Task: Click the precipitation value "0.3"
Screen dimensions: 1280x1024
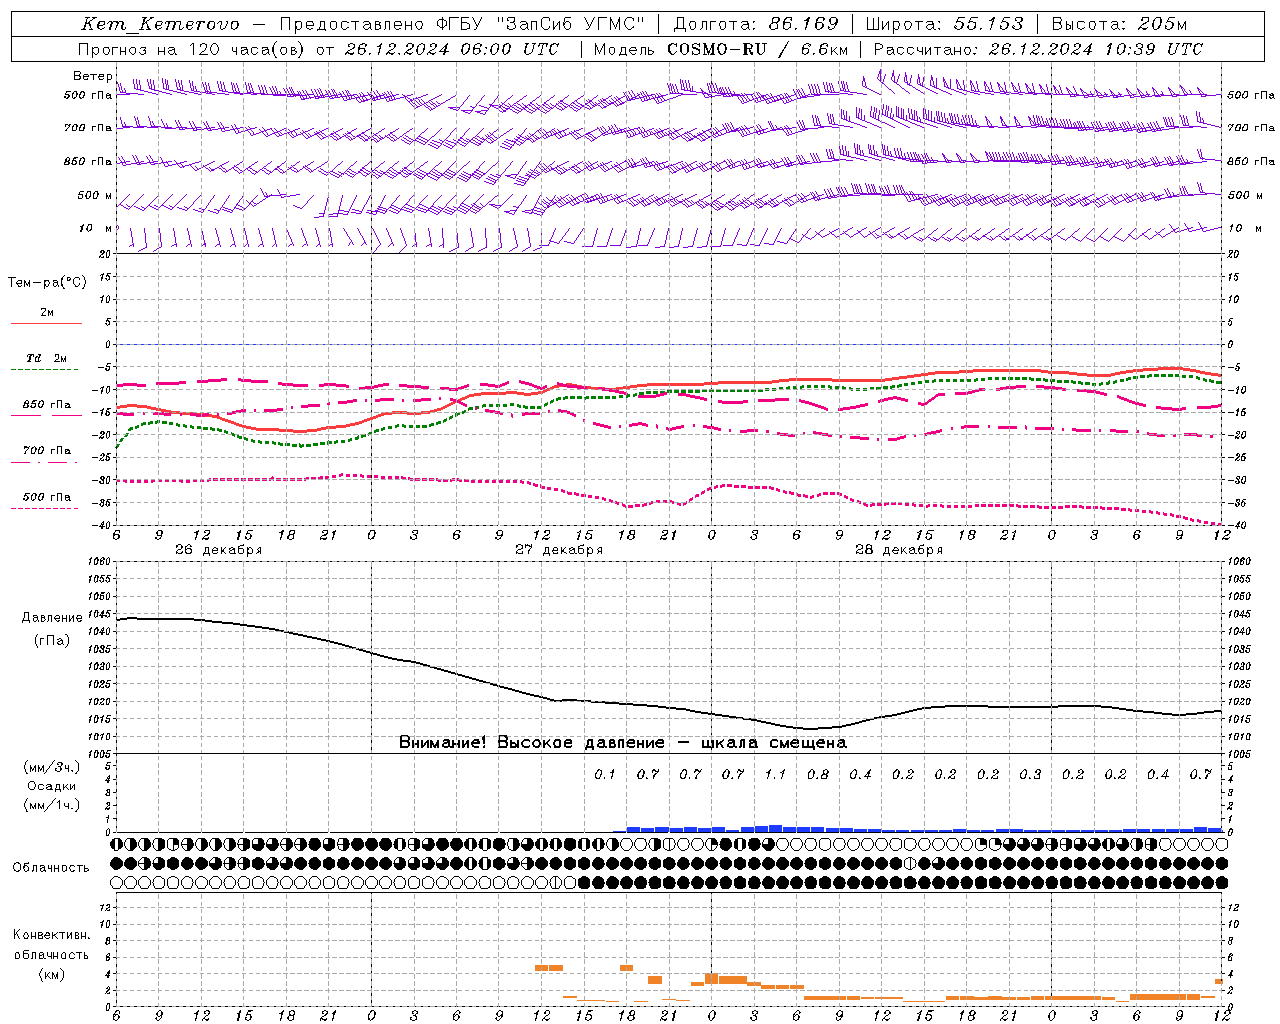Action: (1030, 774)
